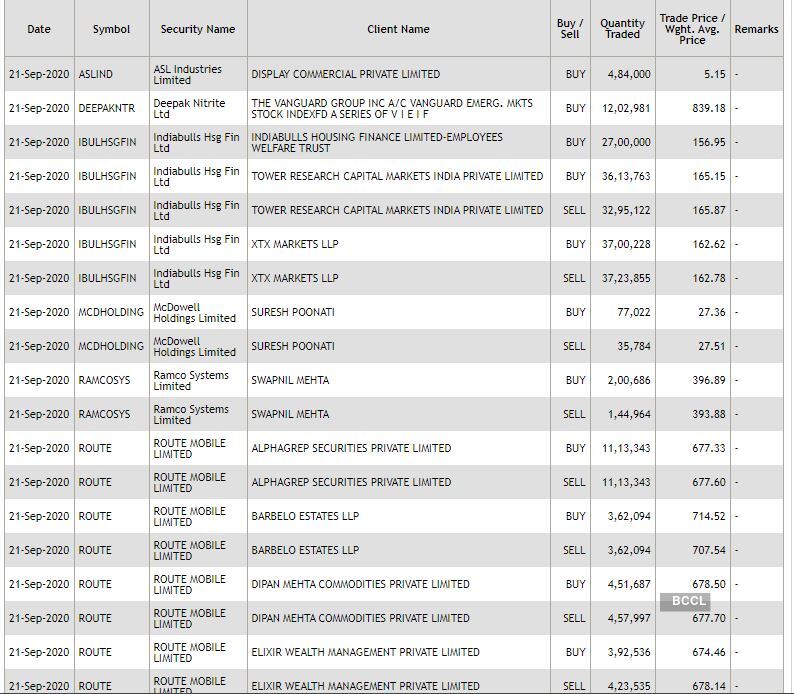Click the Trade Price / Wght. Avg. Price header
The width and height of the screenshot is (794, 694).
(x=692, y=29)
